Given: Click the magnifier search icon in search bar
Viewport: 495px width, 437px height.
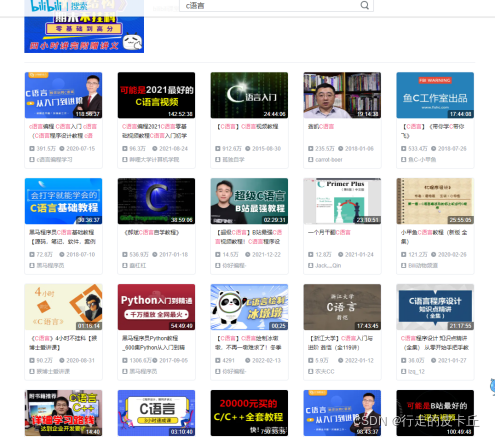Looking at the screenshot, I should 365,5.
